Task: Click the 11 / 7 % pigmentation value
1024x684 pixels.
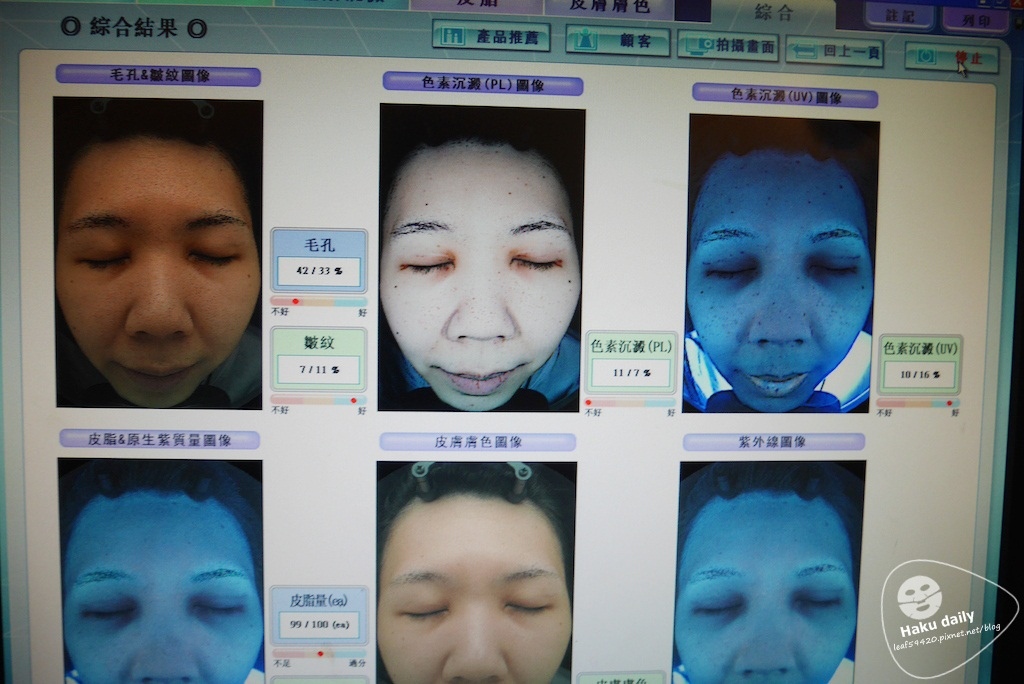Action: (631, 373)
